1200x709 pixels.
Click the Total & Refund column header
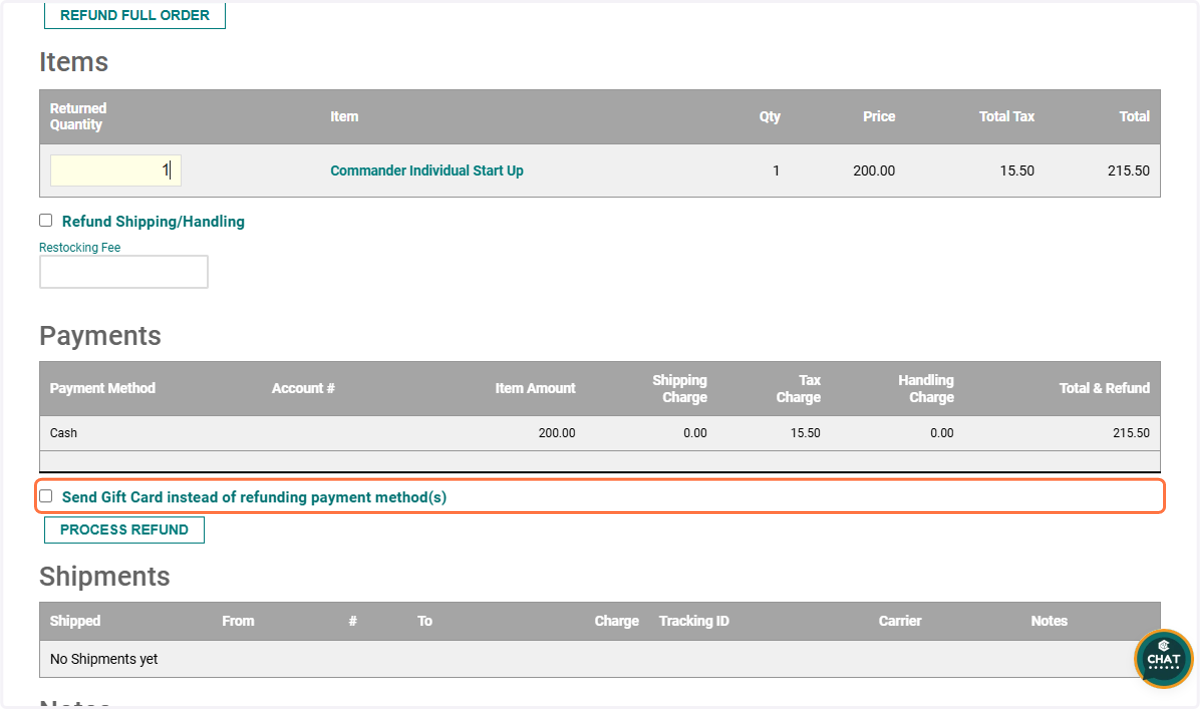tap(1105, 388)
